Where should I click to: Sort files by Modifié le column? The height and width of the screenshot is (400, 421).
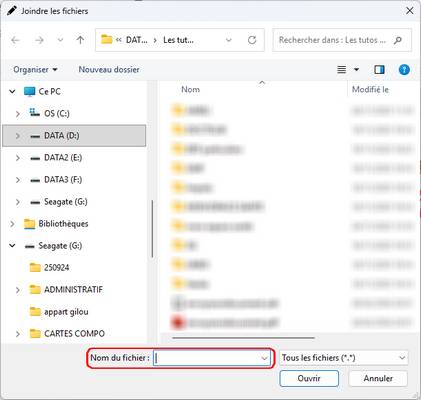(370, 89)
